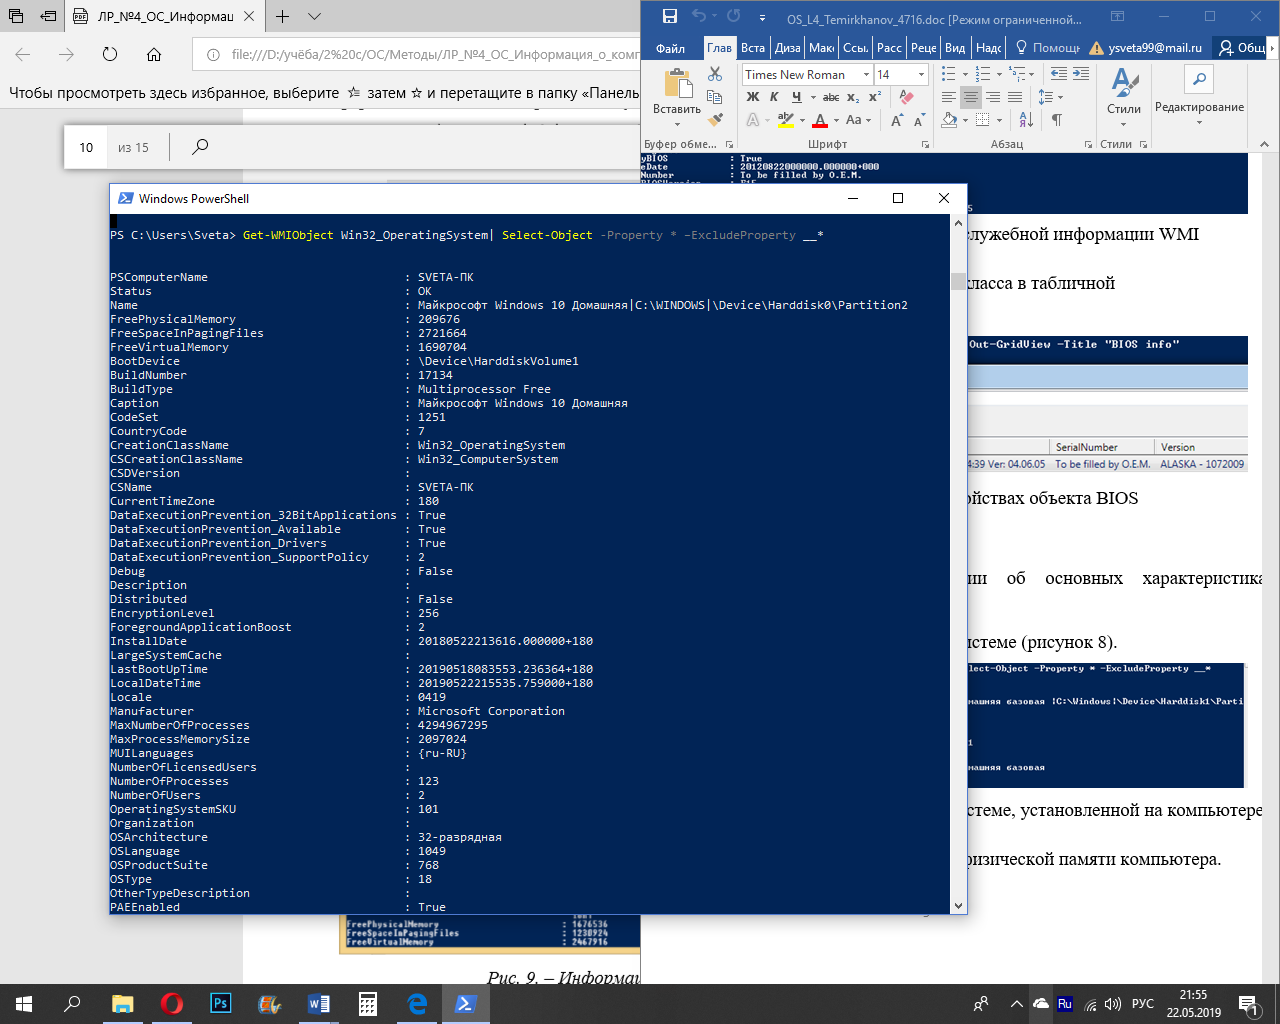Click the find magnifier in Editing group

(1199, 78)
